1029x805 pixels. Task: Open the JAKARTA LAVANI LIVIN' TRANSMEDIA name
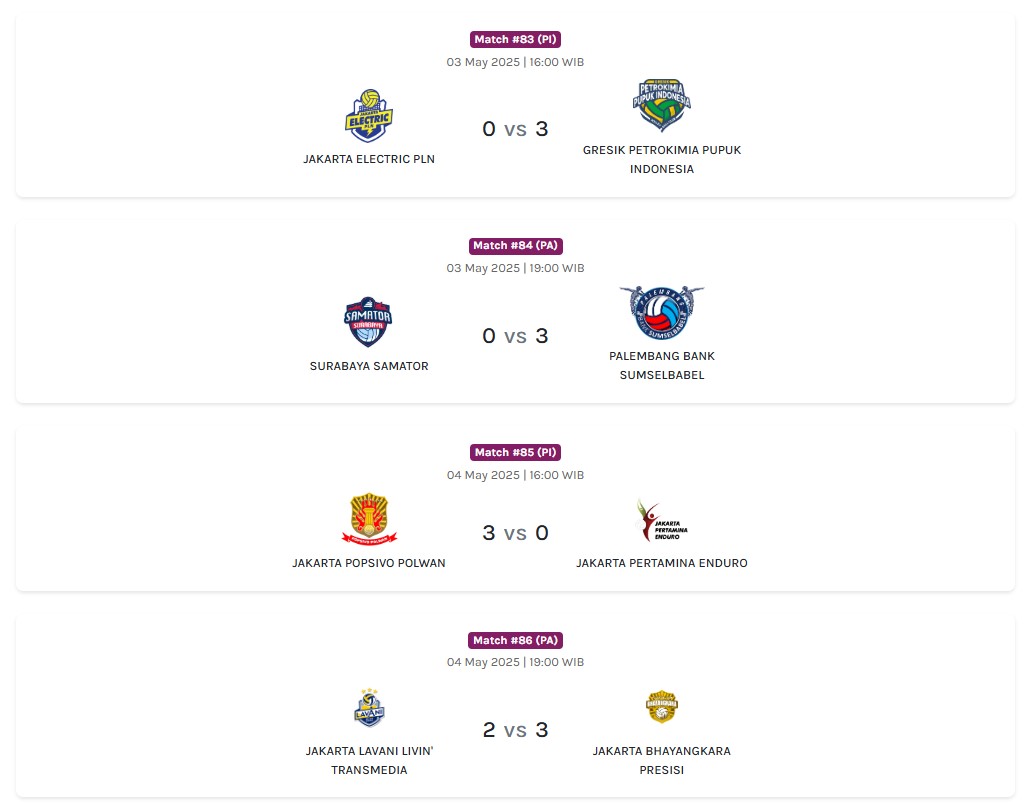click(369, 760)
